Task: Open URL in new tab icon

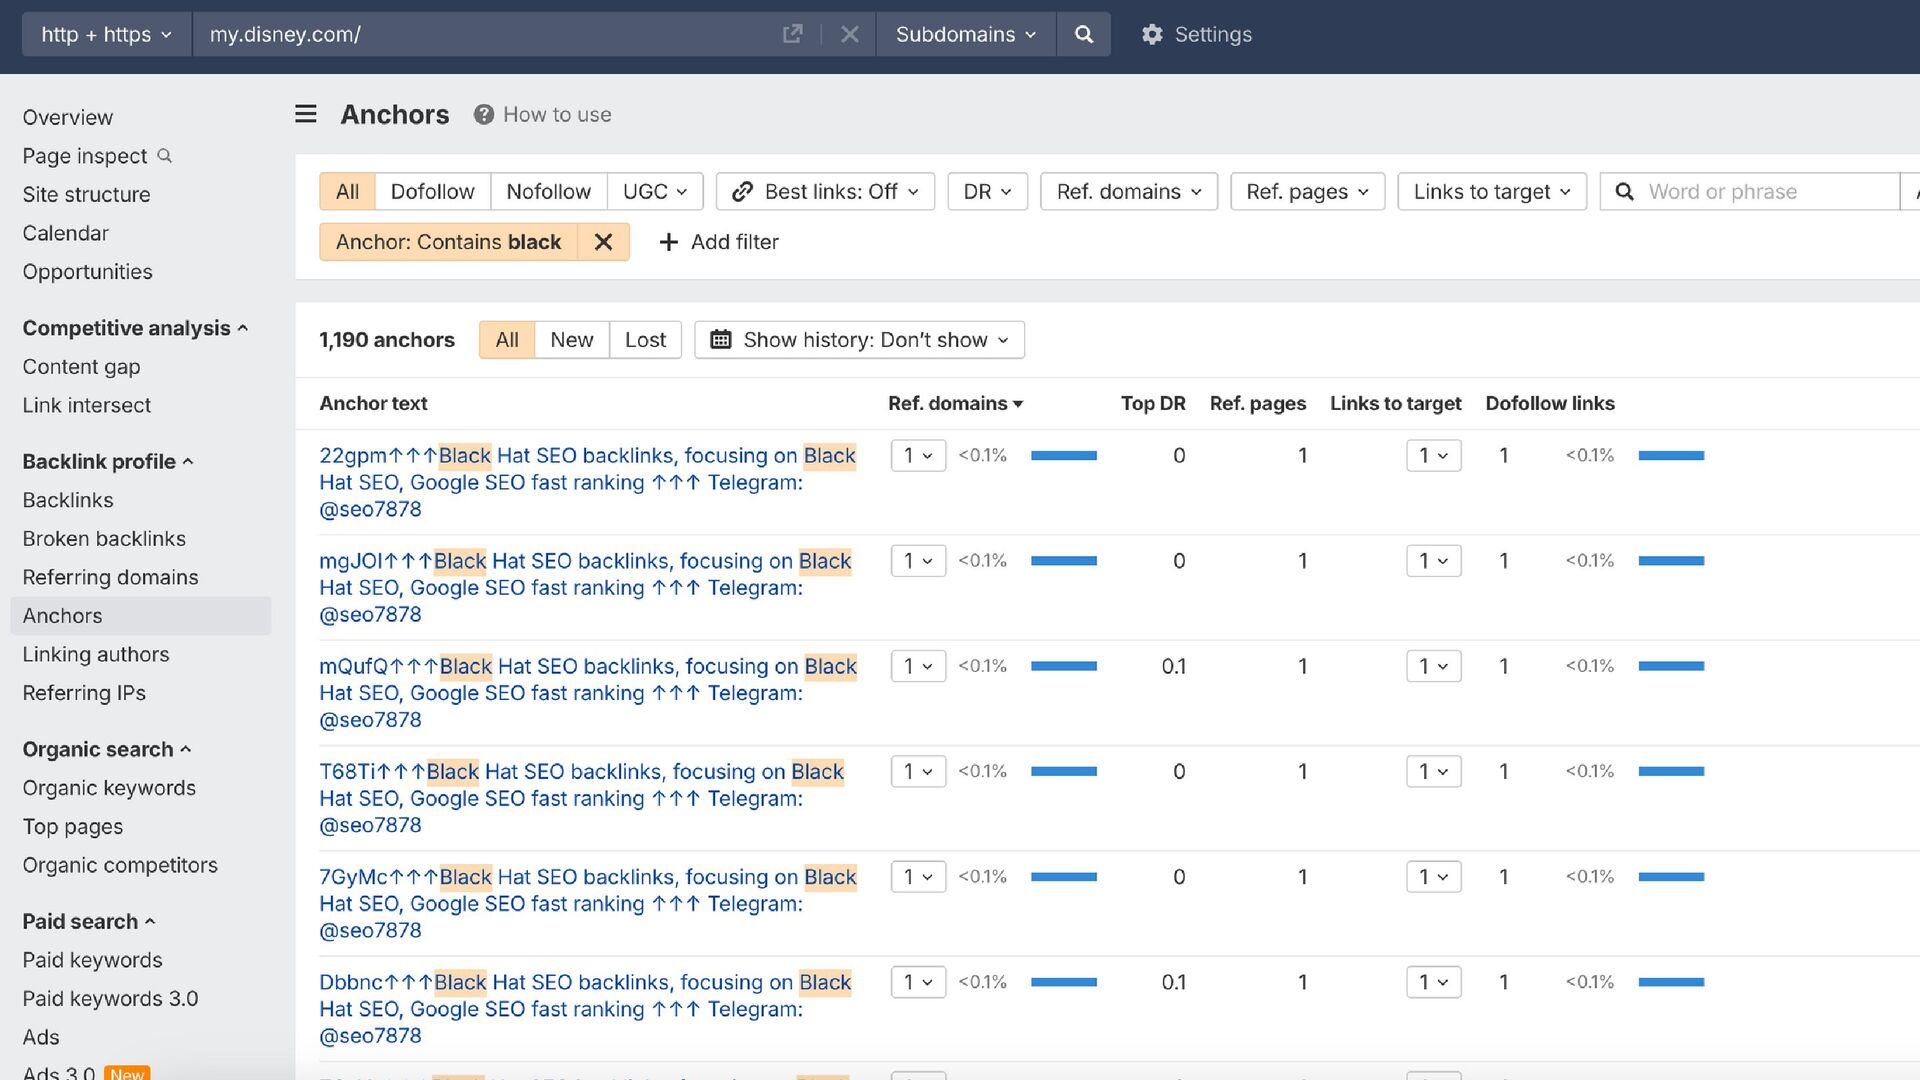Action: click(792, 34)
